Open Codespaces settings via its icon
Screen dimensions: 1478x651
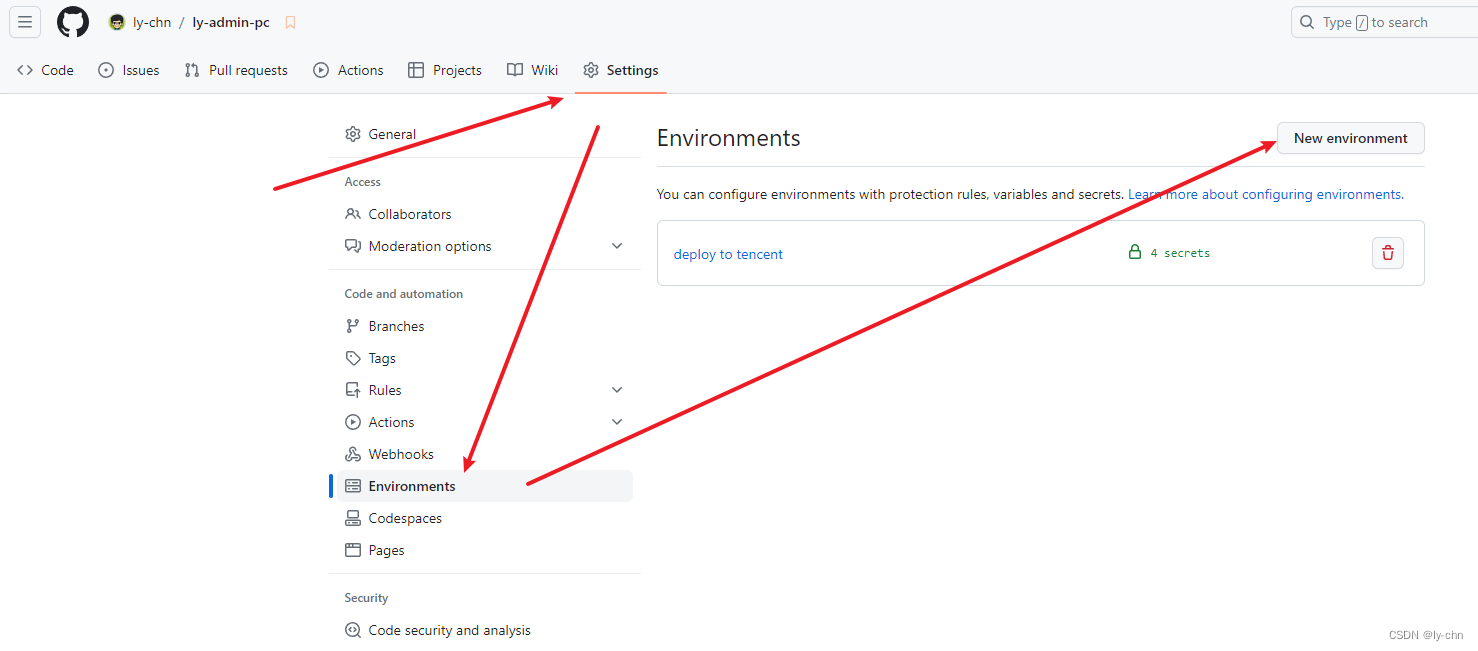tap(352, 517)
